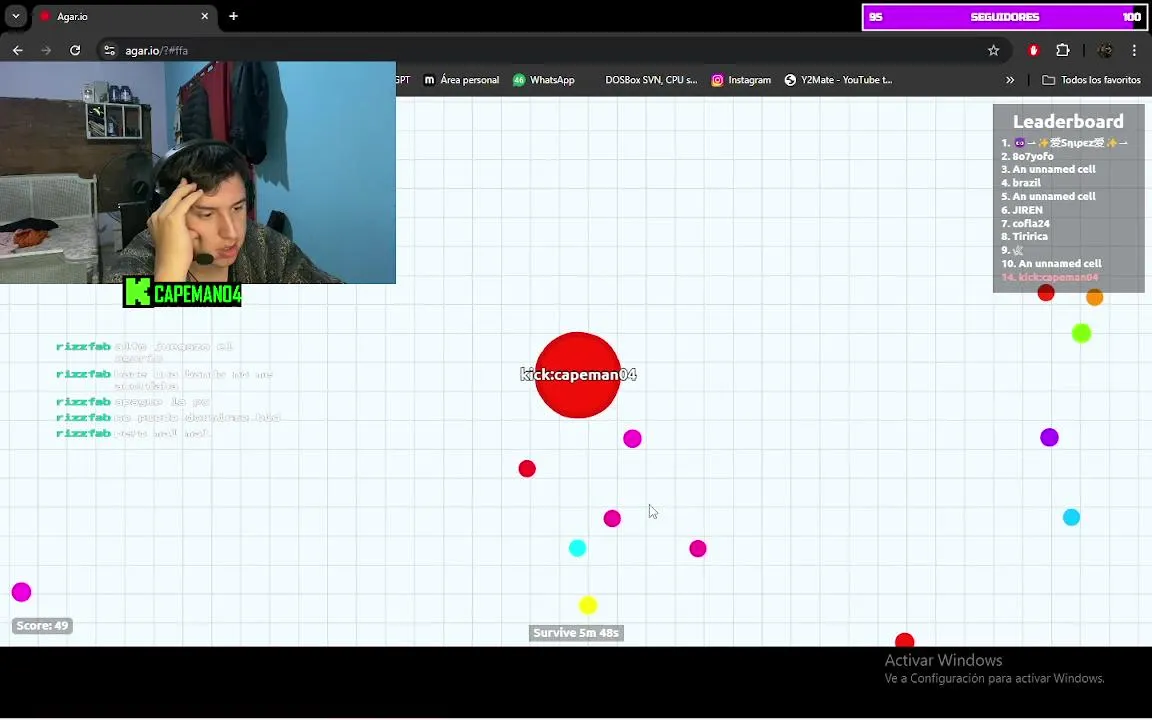
Task: Click the orange food pellet
Action: click(x=1095, y=298)
